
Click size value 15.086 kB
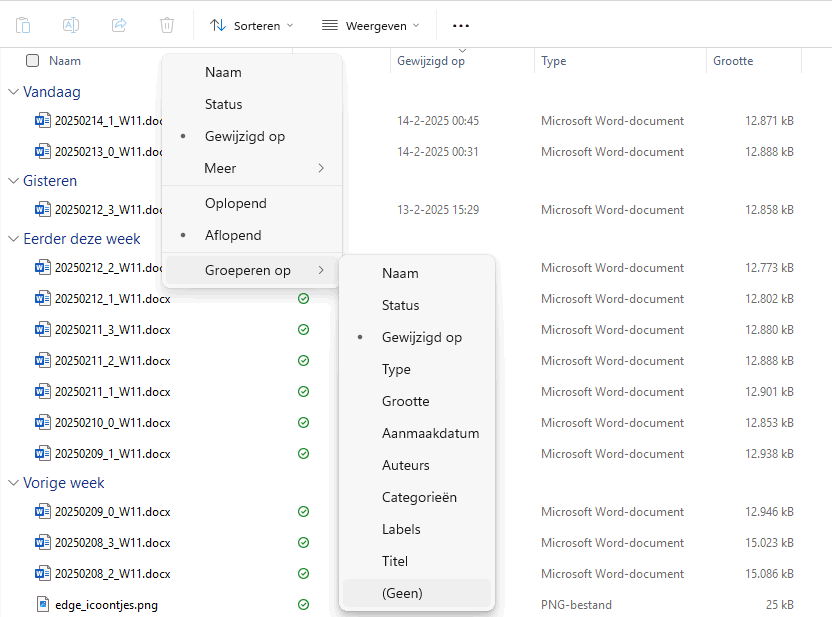pos(769,574)
